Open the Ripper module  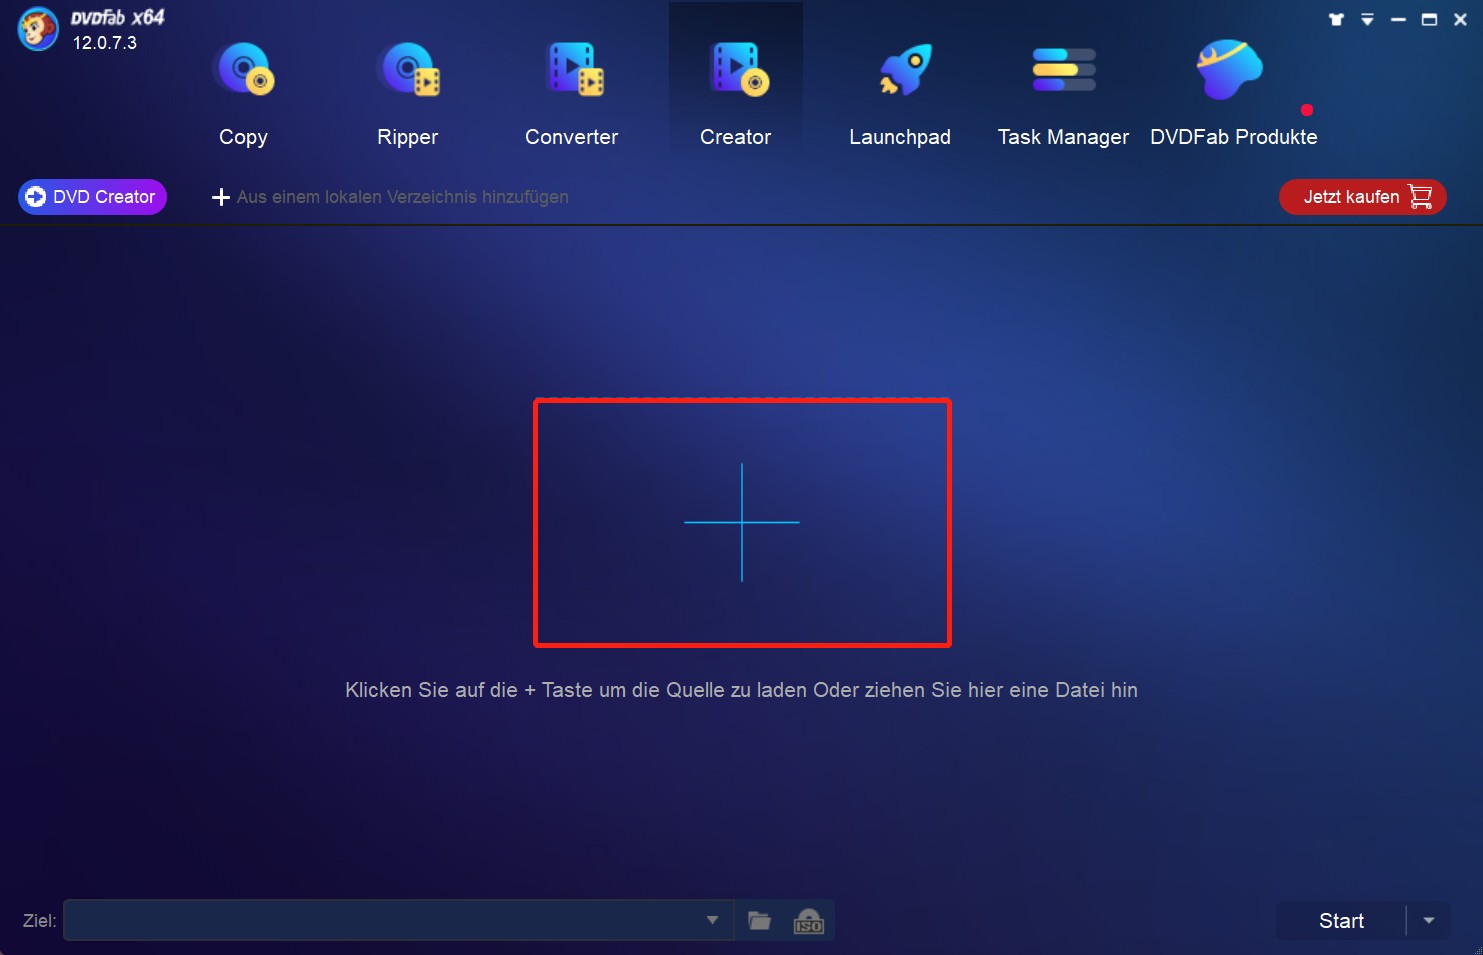click(407, 94)
